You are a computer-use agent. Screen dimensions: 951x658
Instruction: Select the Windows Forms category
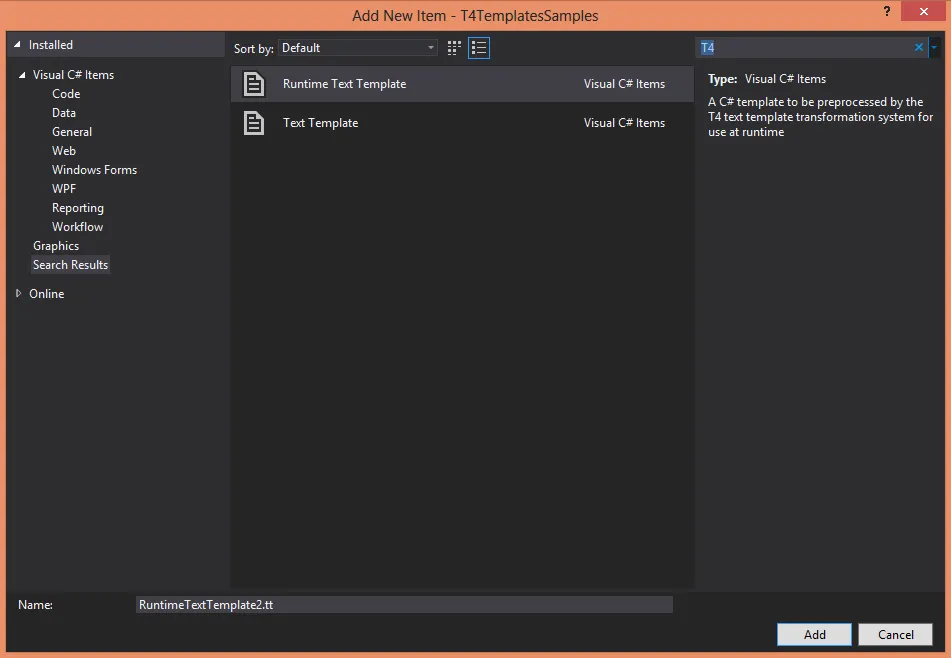[x=94, y=170]
